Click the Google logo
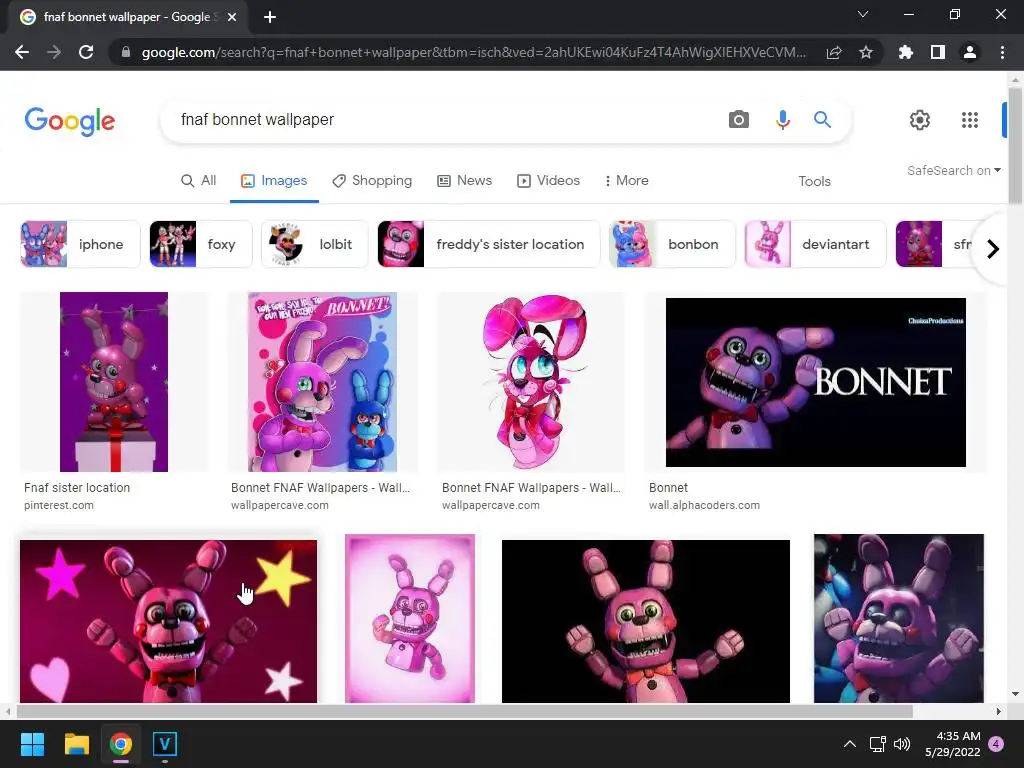The height and width of the screenshot is (768, 1024). point(70,121)
